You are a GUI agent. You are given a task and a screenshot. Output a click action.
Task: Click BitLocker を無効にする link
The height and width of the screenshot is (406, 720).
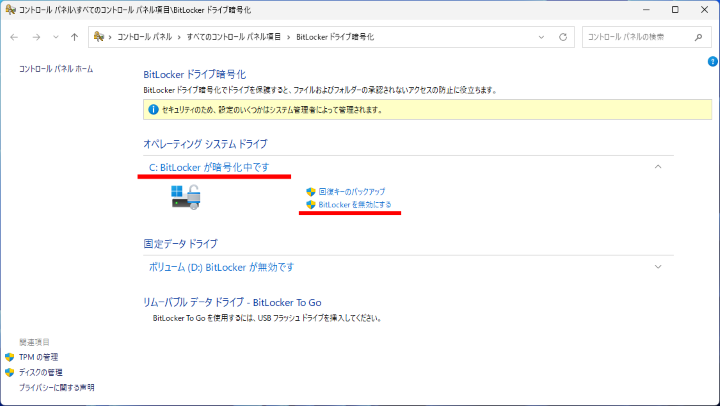pos(354,204)
